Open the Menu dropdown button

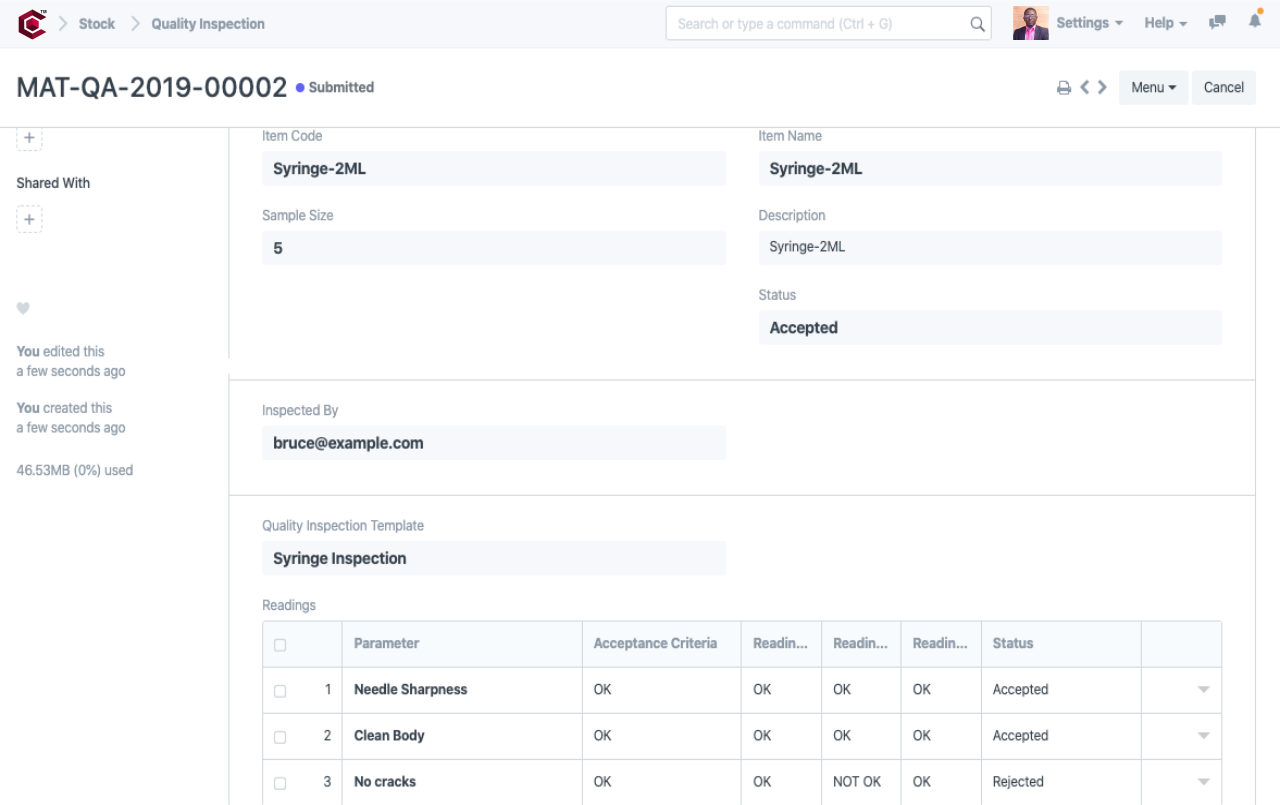tap(1153, 88)
